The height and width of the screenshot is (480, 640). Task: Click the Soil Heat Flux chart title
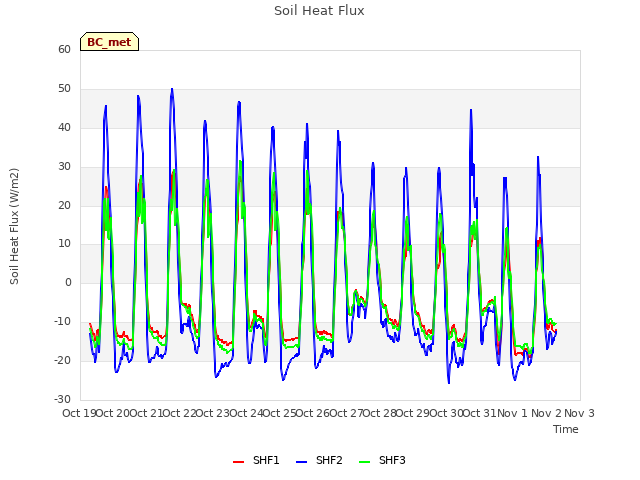pos(319,11)
